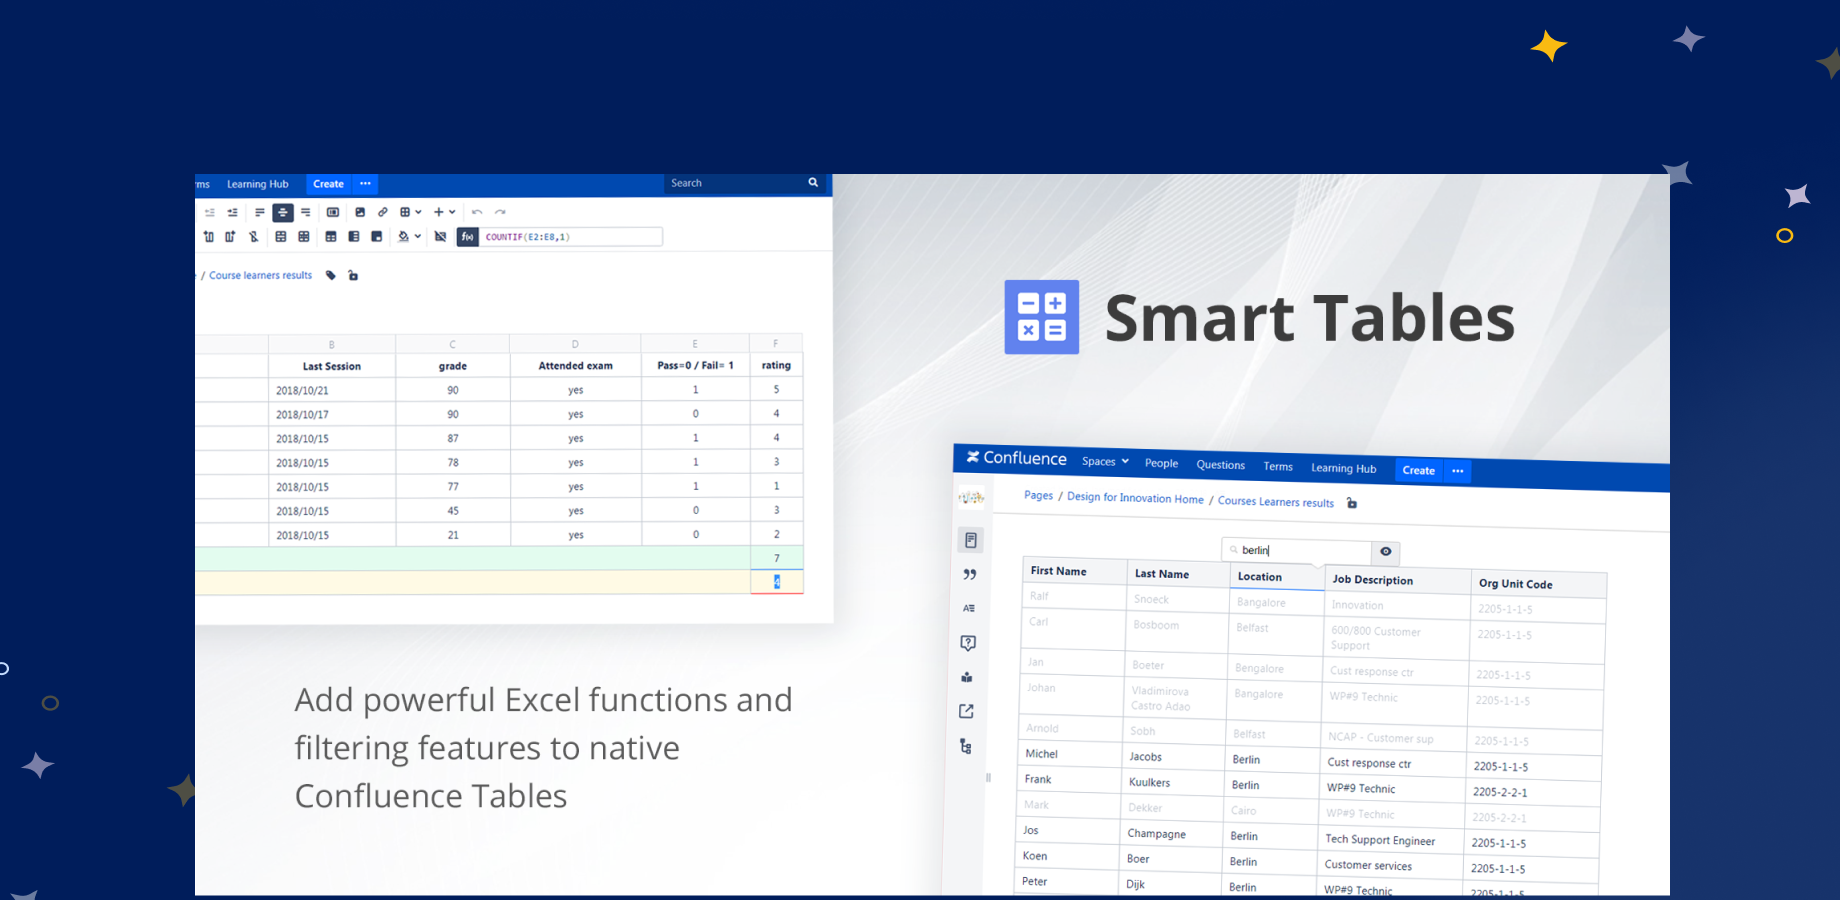Open the Pages icon in the sidebar
The image size is (1840, 900).
[x=970, y=541]
